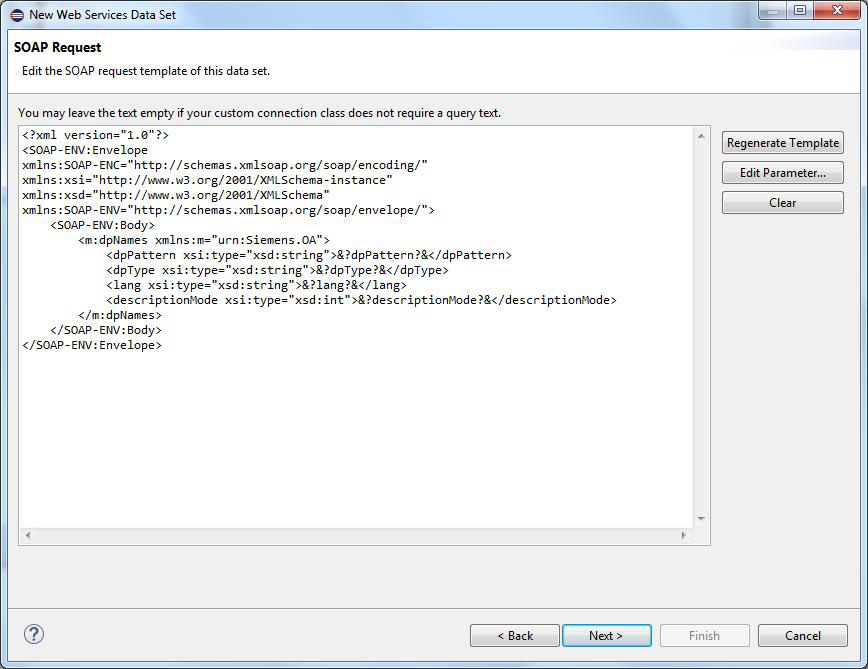
Task: Click the Eclipse icon in the title bar
Action: (18, 15)
